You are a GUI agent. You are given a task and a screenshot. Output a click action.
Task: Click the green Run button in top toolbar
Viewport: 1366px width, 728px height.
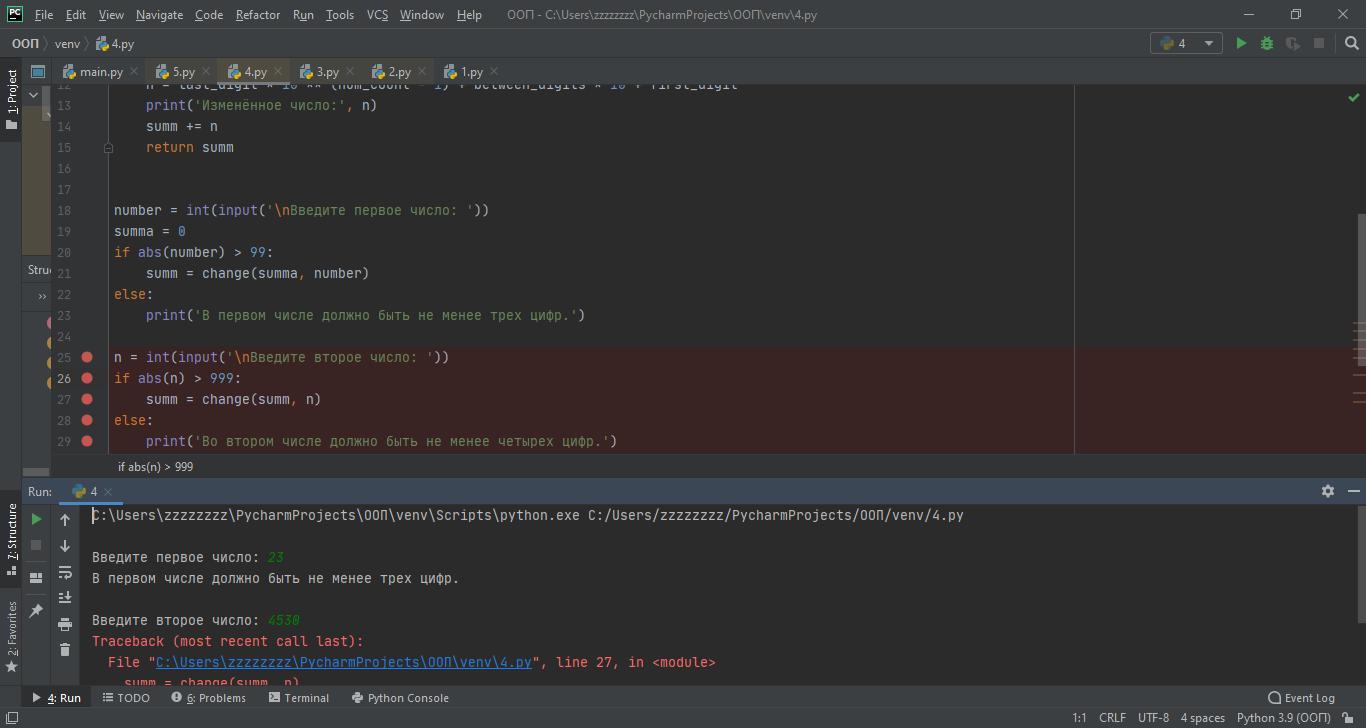[x=1241, y=43]
